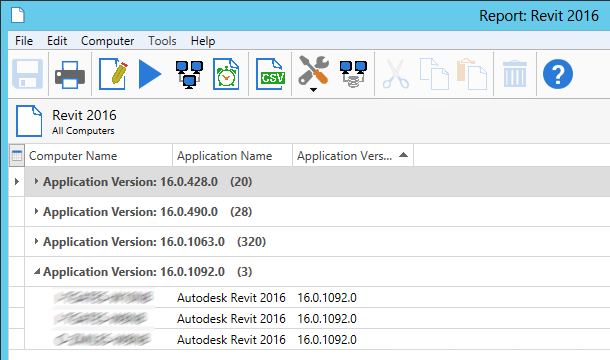Copy with the two pages icon
Viewport: 610px width, 360px height.
434,74
